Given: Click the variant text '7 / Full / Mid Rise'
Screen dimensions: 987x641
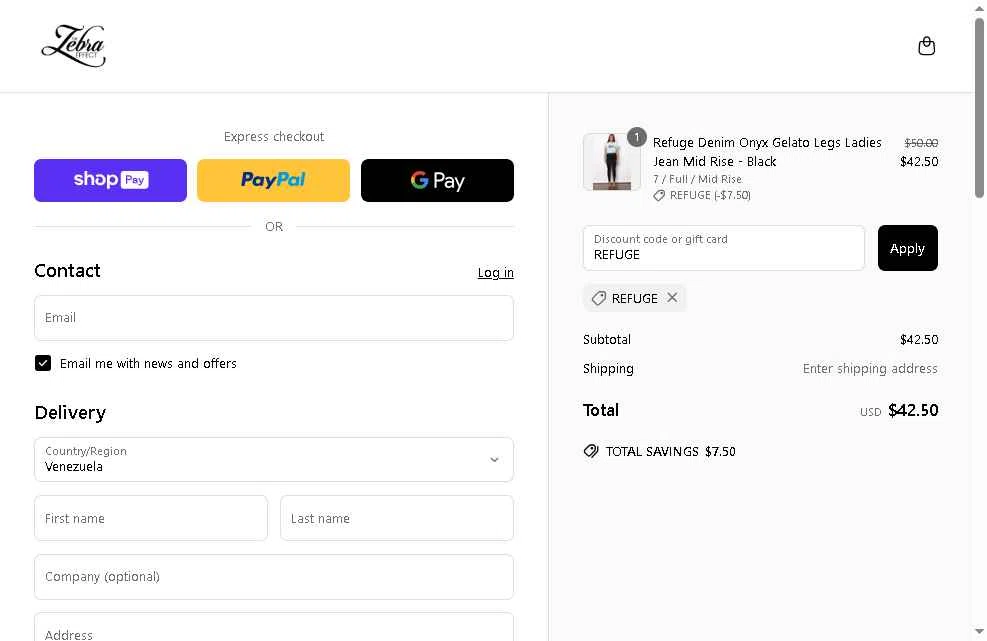Looking at the screenshot, I should tap(697, 179).
